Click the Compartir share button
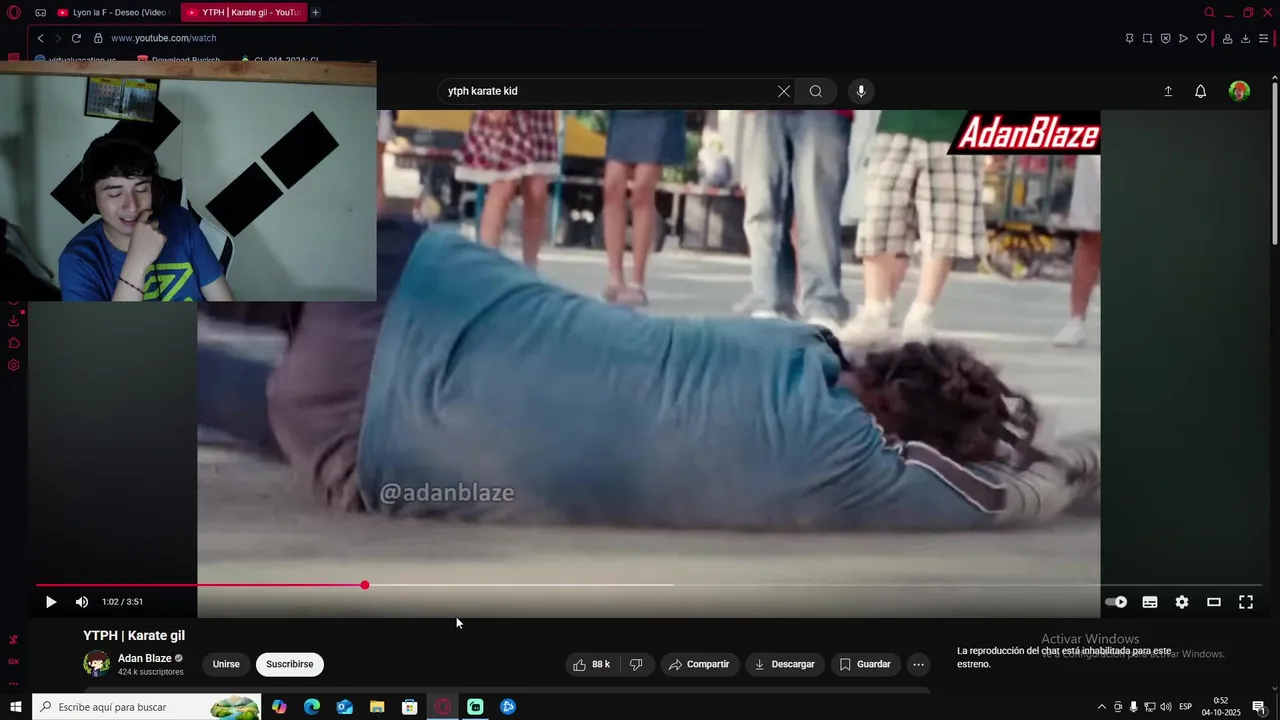1280x720 pixels. [x=700, y=664]
